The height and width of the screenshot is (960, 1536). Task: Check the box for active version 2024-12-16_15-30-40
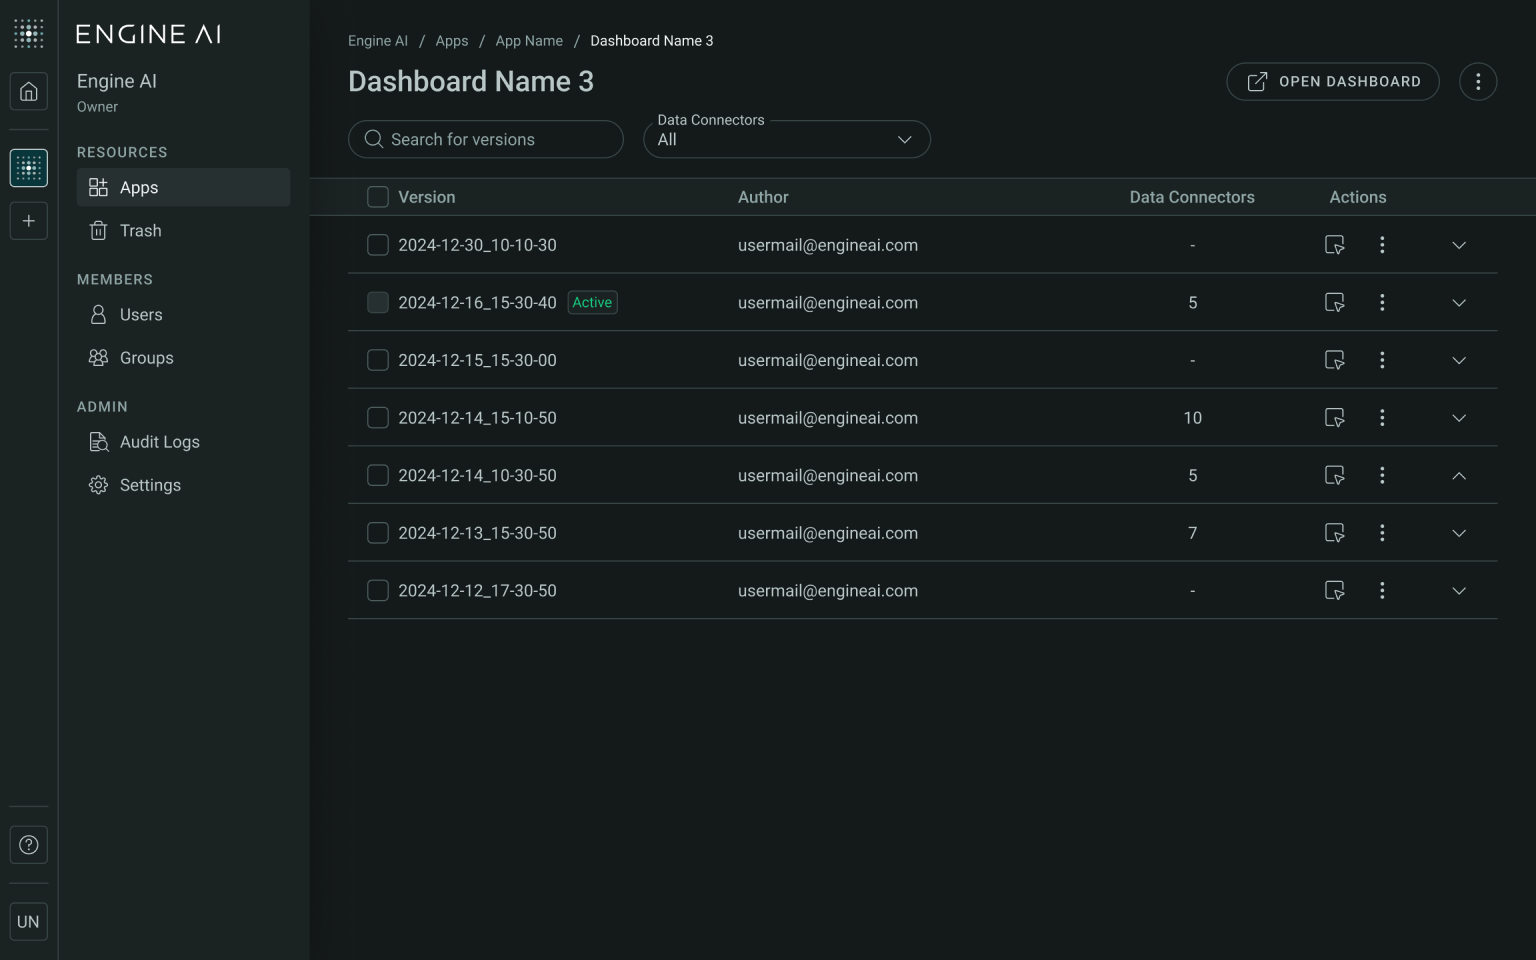pyautogui.click(x=378, y=302)
